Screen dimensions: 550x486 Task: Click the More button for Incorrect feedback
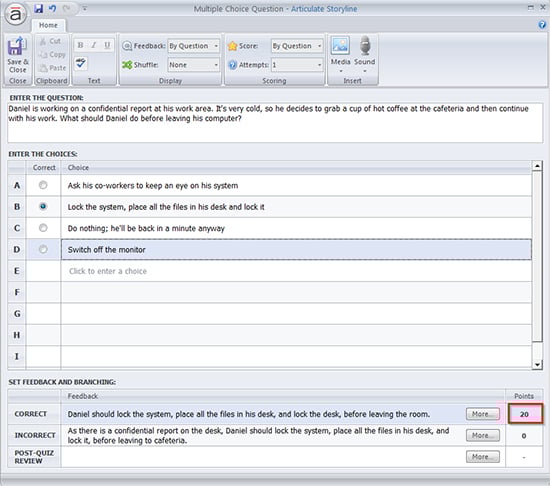point(483,436)
